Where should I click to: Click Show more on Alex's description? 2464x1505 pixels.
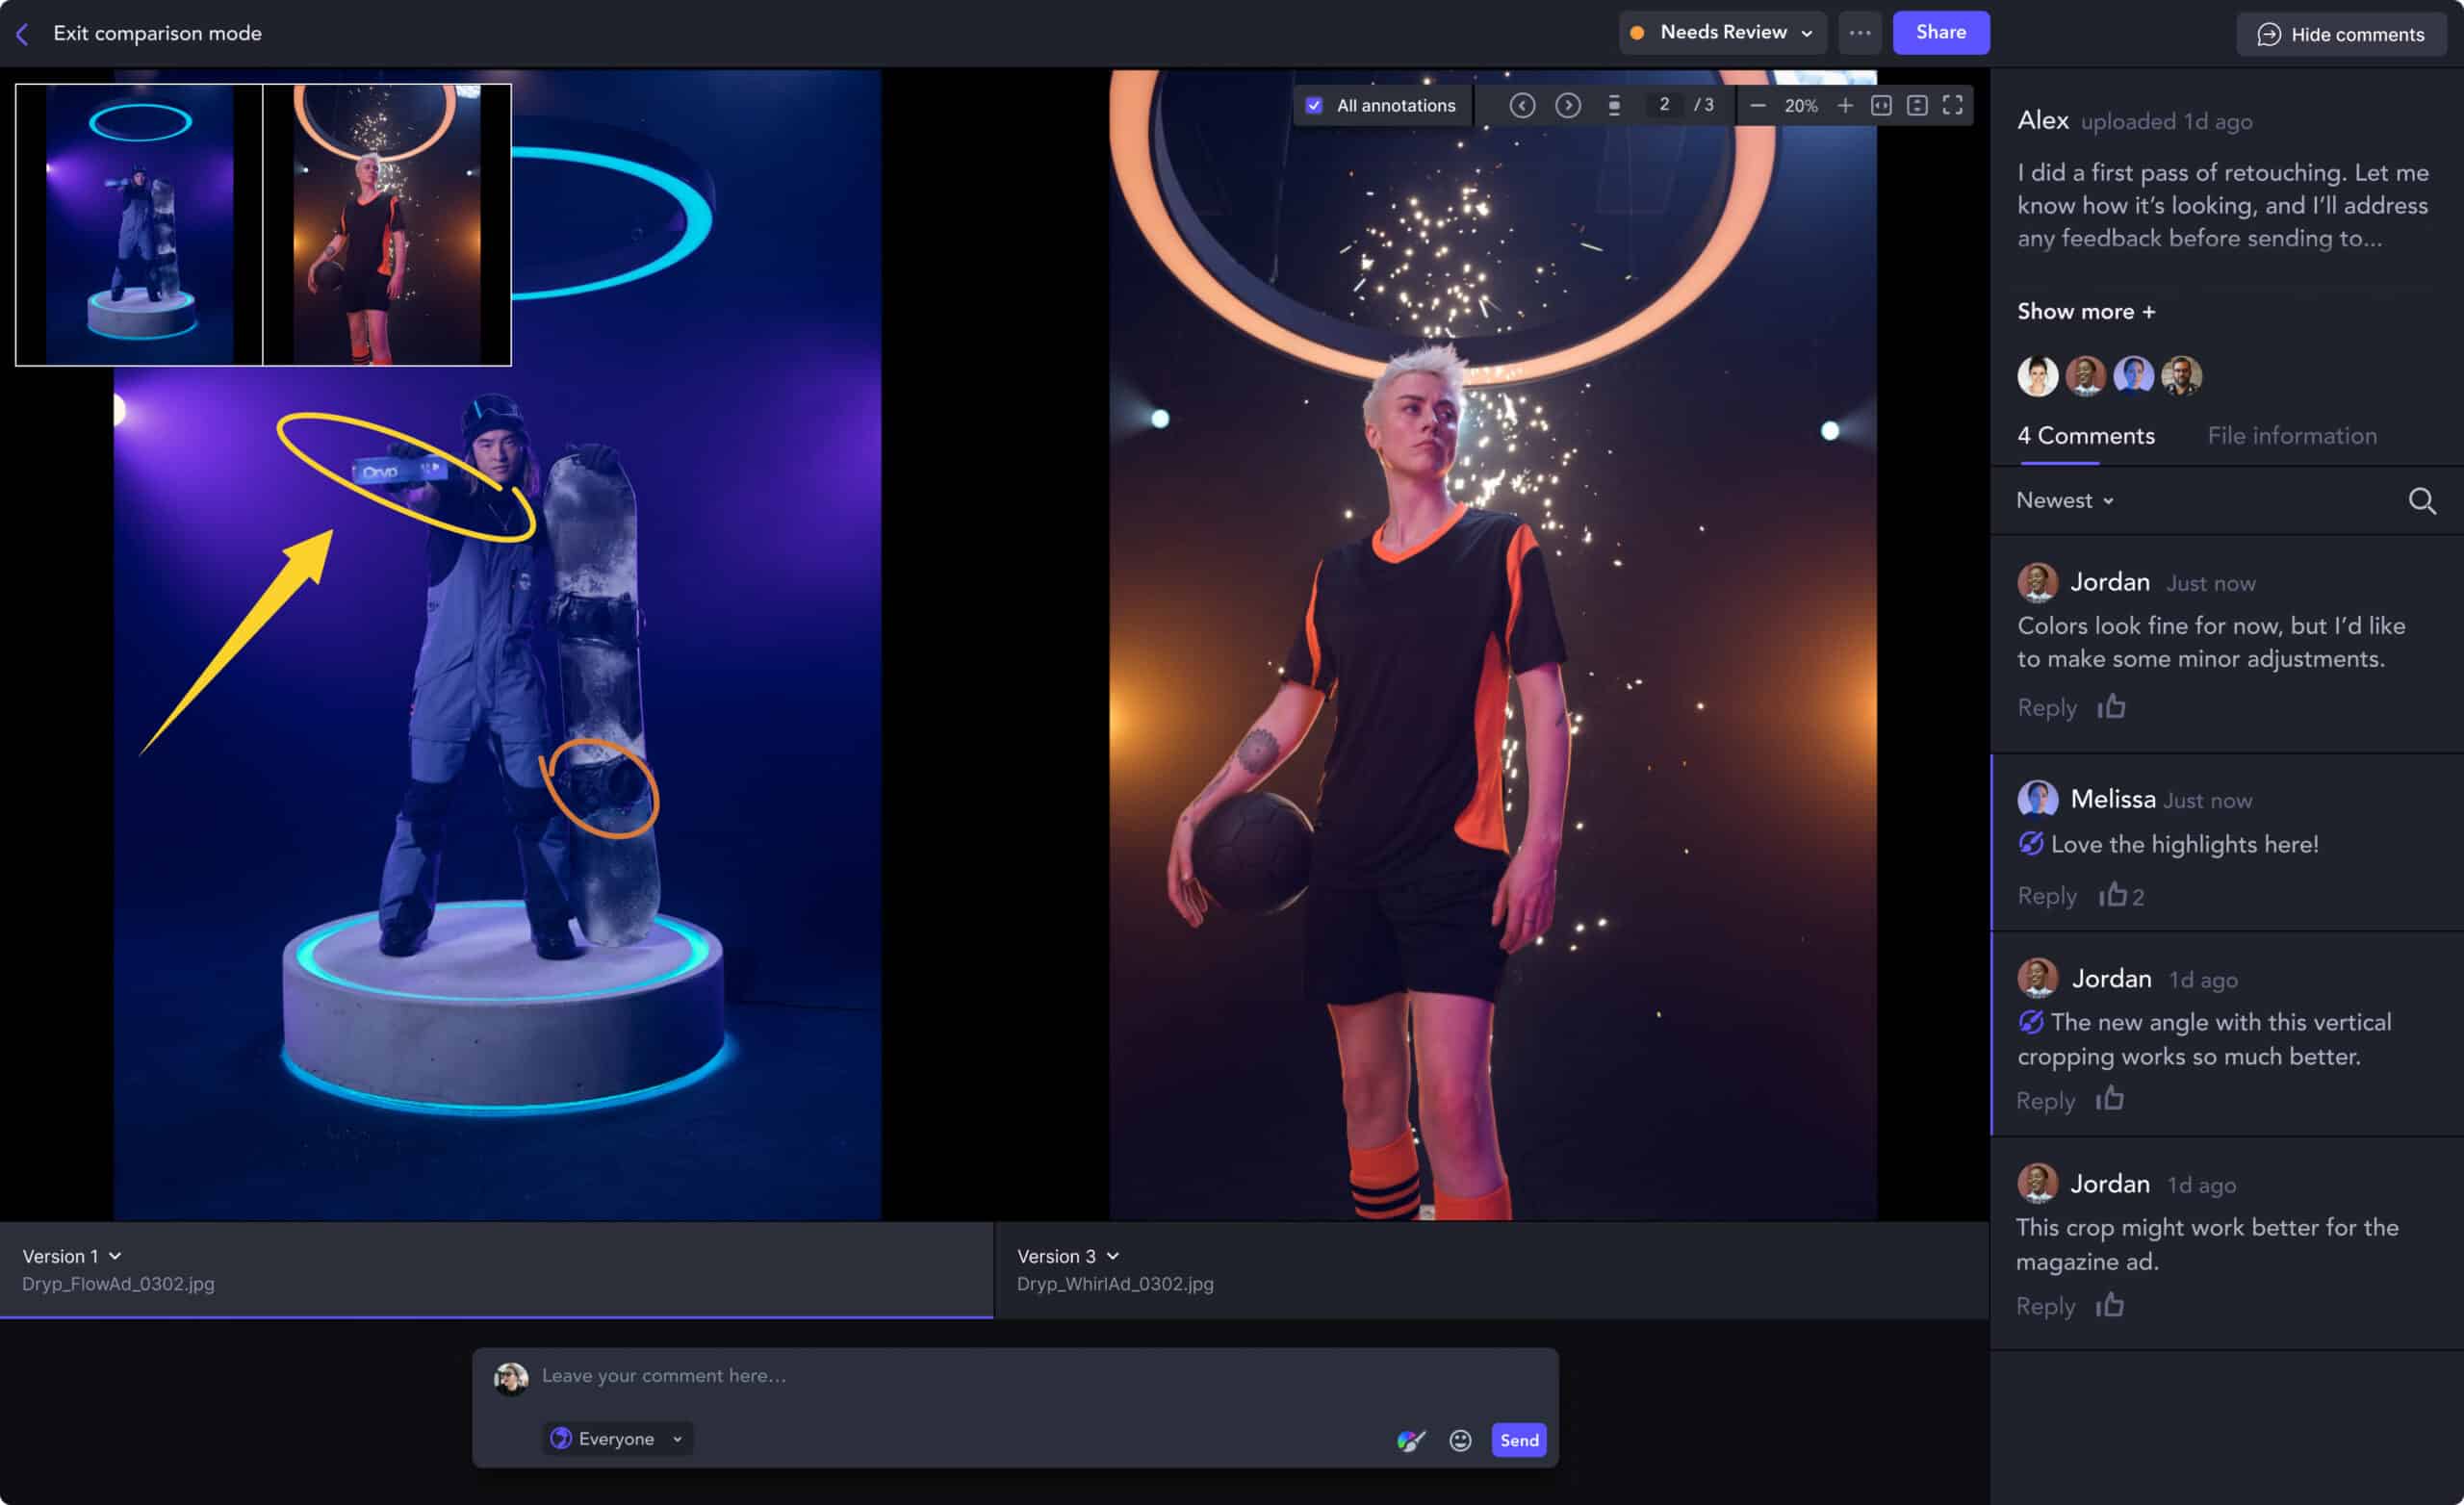[2086, 312]
